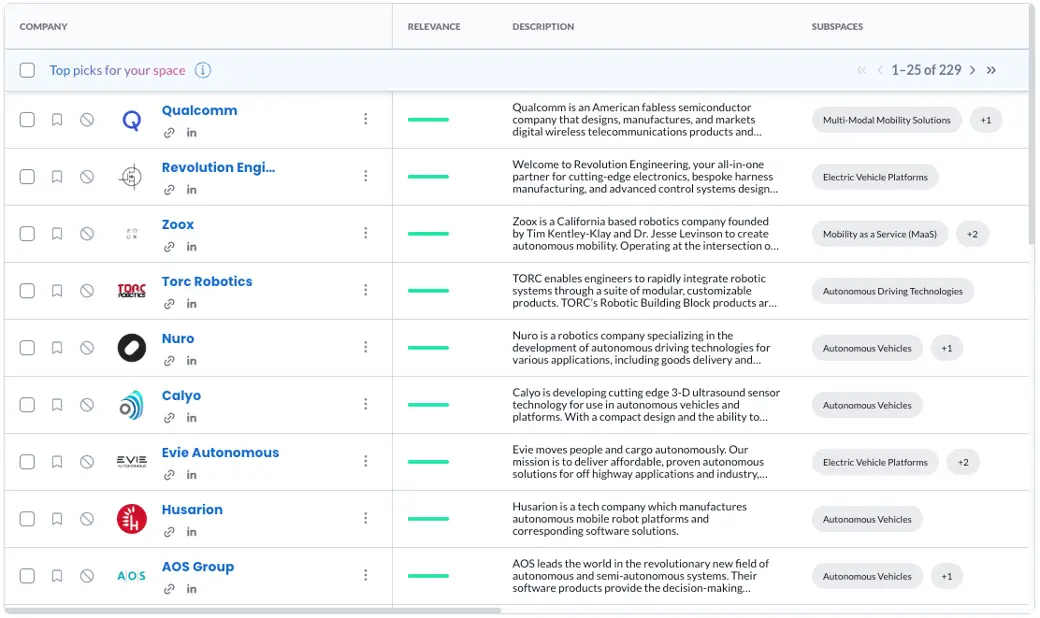
Task: Select the AOS Group row checkbox
Action: point(27,576)
